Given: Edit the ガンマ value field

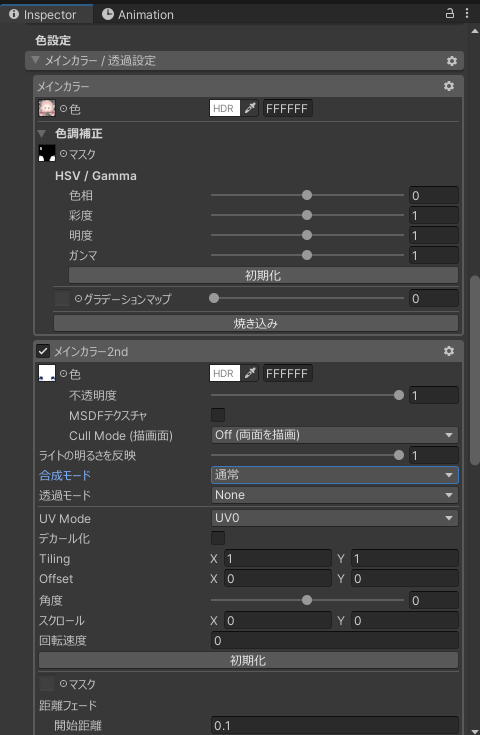Looking at the screenshot, I should tap(434, 255).
